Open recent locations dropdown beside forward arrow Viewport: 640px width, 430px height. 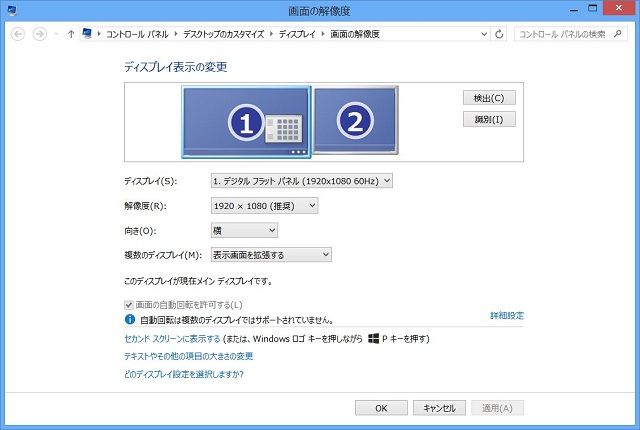click(x=56, y=34)
